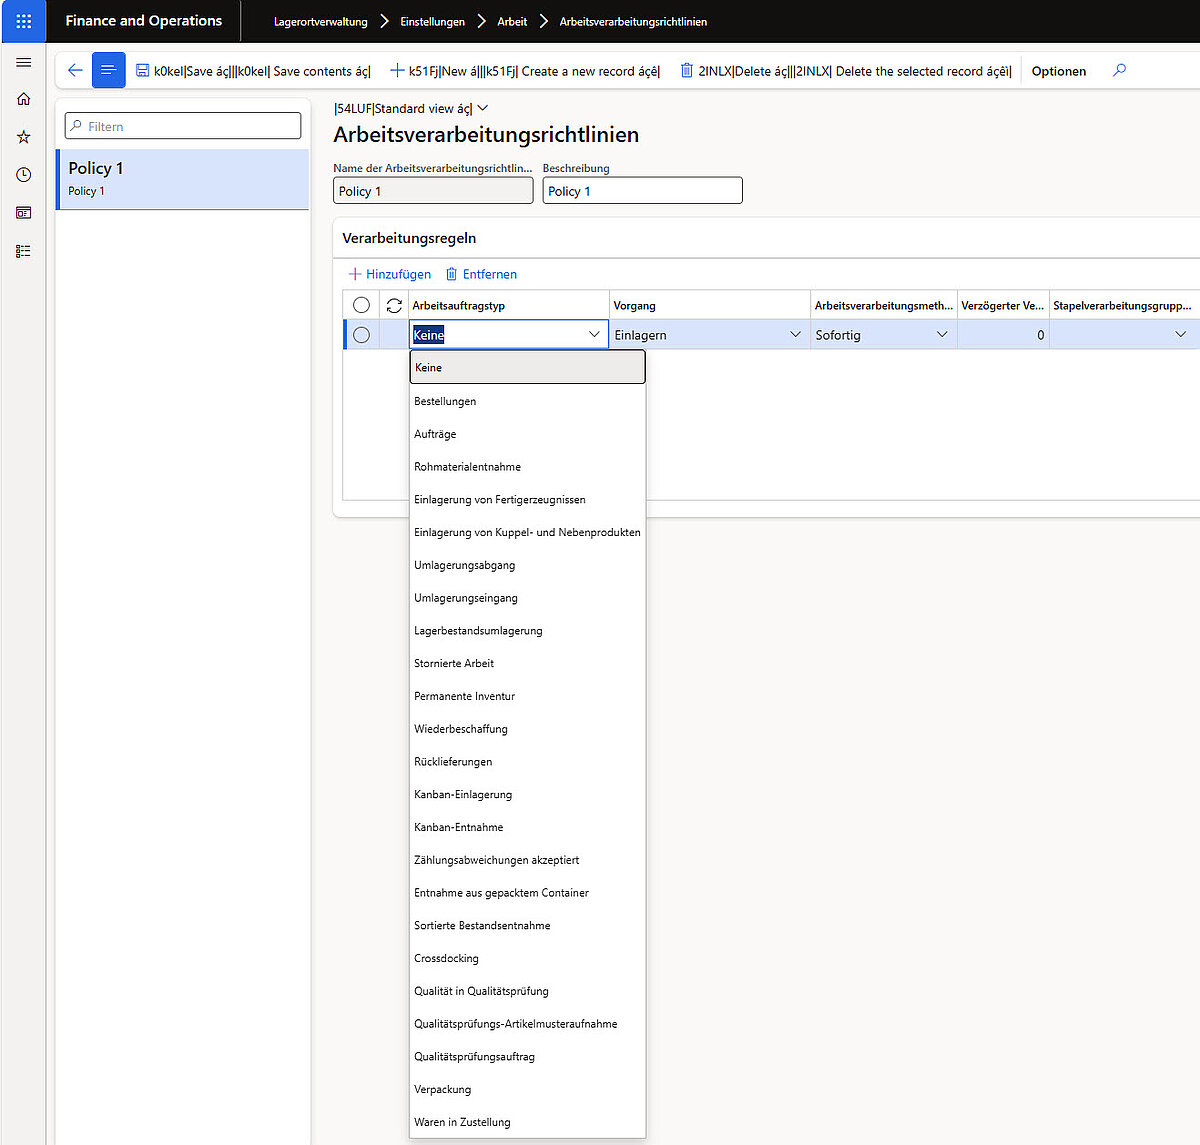Click the refresh icon in grid header
Viewport: 1200px width, 1145px height.
pos(394,305)
